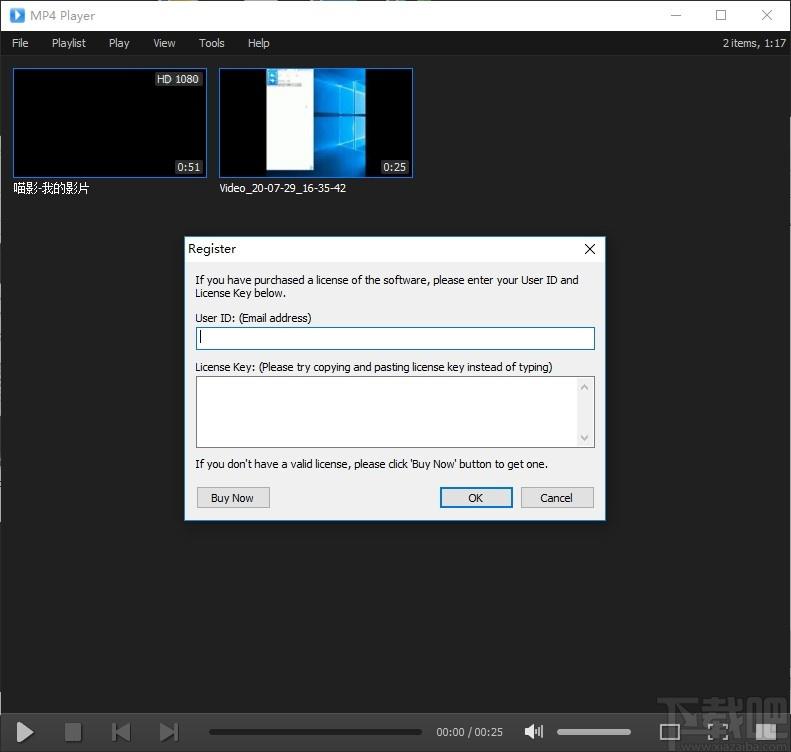Select the Video_20-07-29_16-35-42 thumbnail
This screenshot has width=791, height=752.
click(316, 123)
